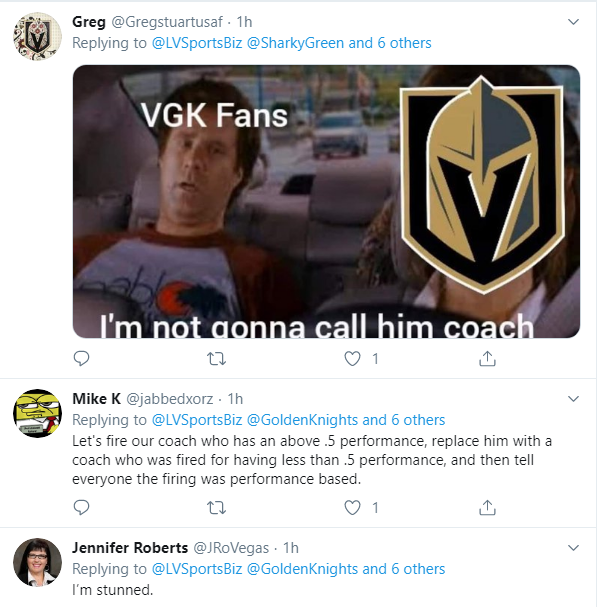This screenshot has width=601, height=607.
Task: Retweet Greg's VGK Fans meme
Action: click(215, 358)
